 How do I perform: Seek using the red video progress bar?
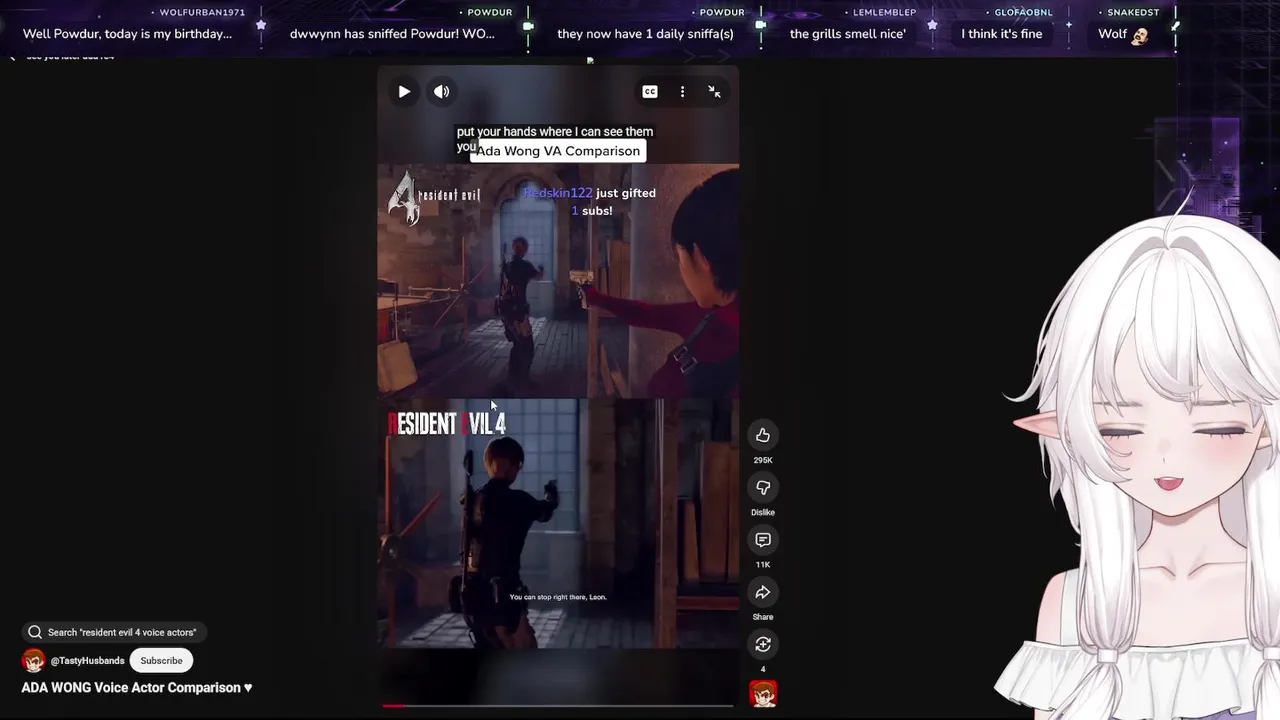tap(558, 706)
